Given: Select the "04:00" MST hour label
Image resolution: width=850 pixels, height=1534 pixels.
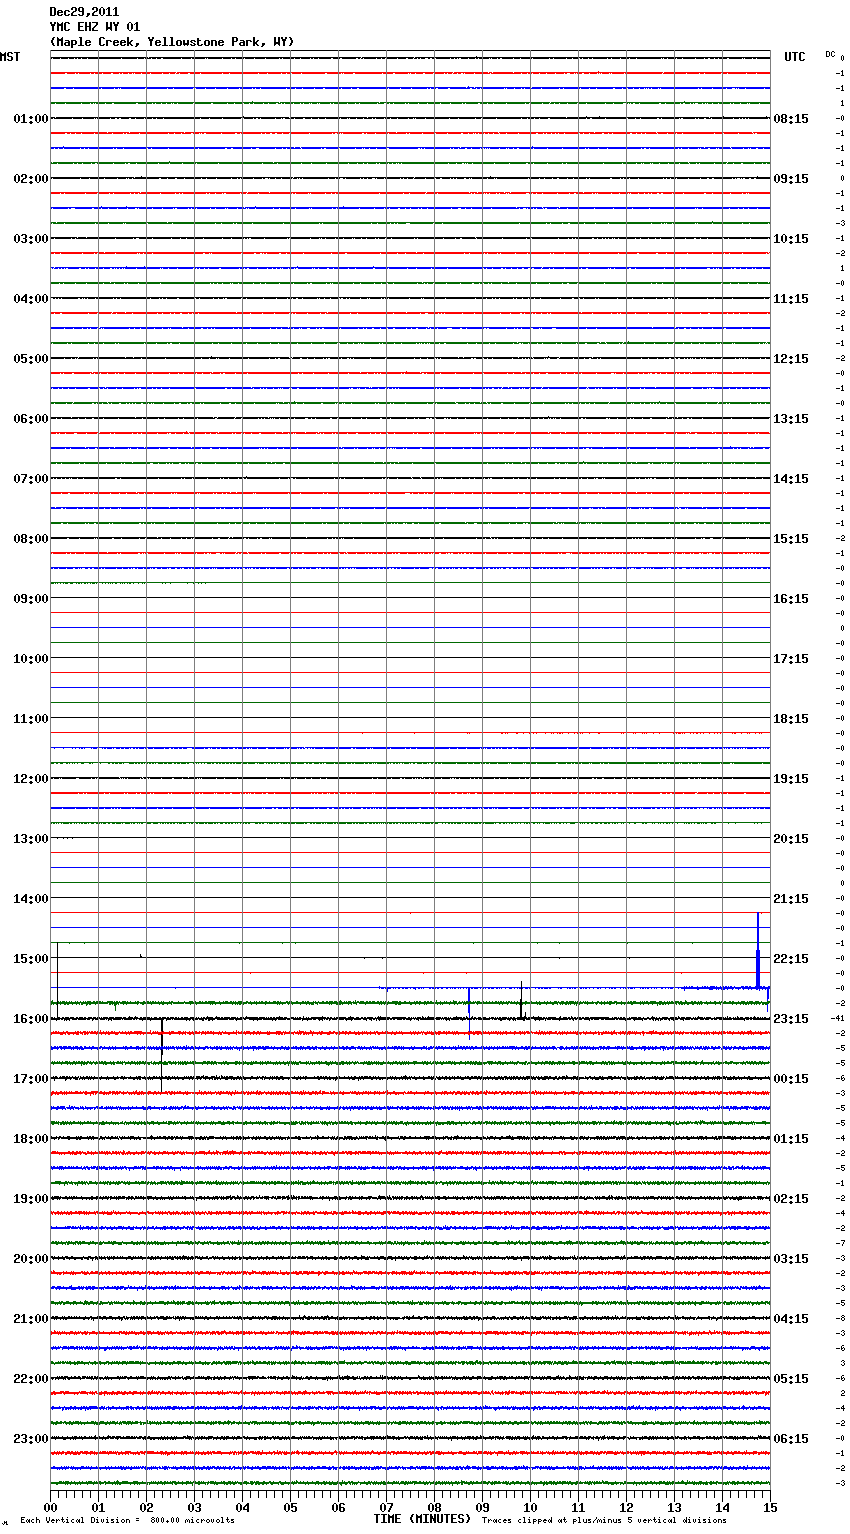Looking at the screenshot, I should (x=31, y=299).
